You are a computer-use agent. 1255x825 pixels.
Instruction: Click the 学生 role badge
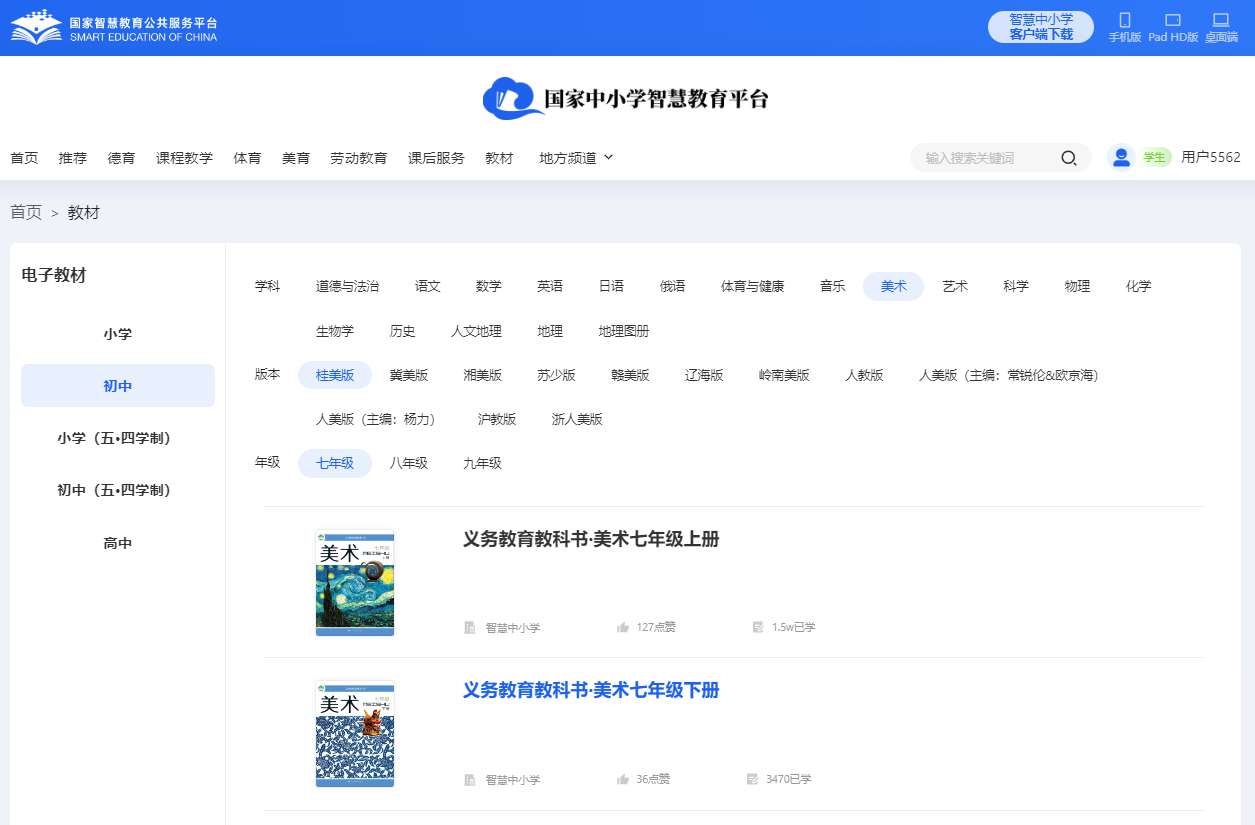[x=1155, y=157]
